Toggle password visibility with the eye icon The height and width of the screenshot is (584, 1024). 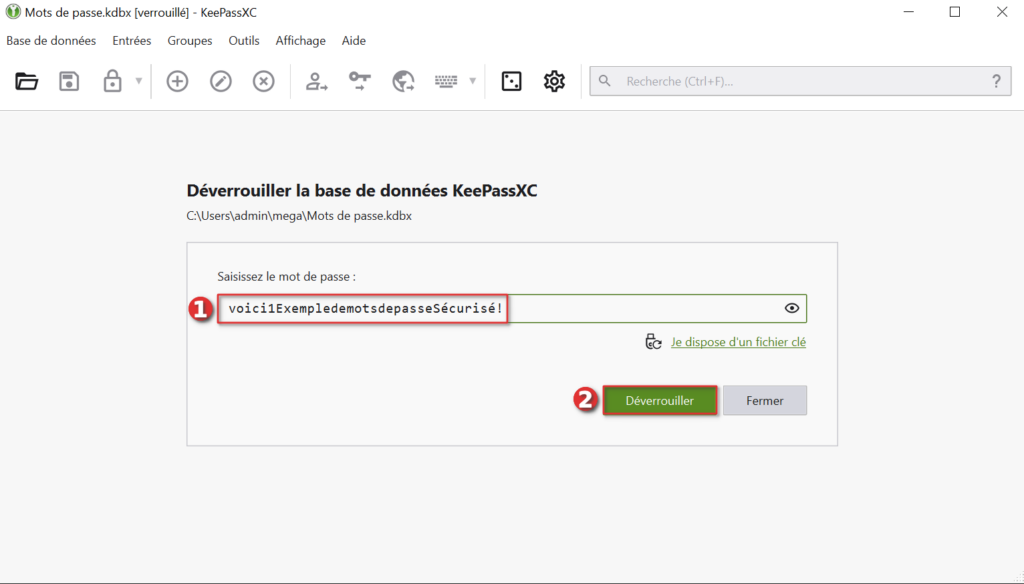pos(792,309)
